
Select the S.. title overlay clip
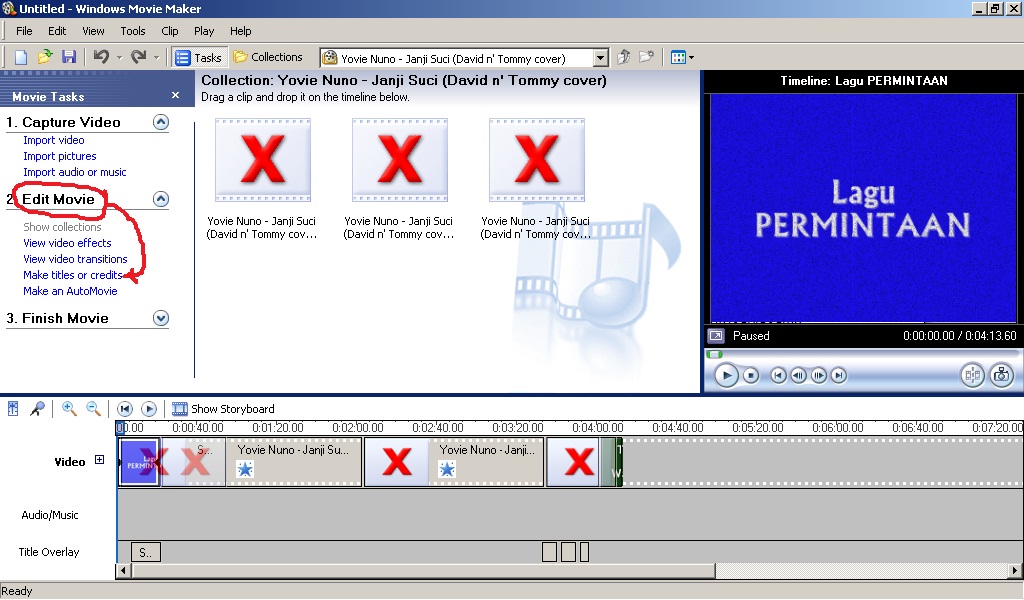pos(146,552)
